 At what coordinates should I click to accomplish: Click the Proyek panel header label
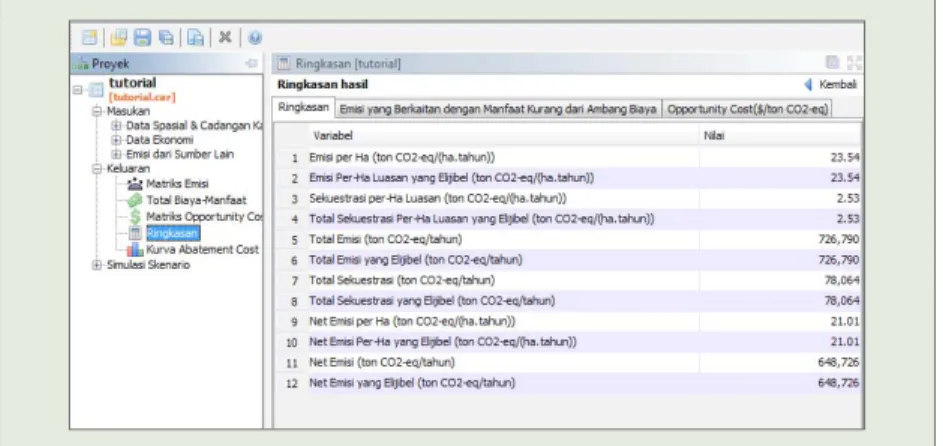(x=110, y=64)
